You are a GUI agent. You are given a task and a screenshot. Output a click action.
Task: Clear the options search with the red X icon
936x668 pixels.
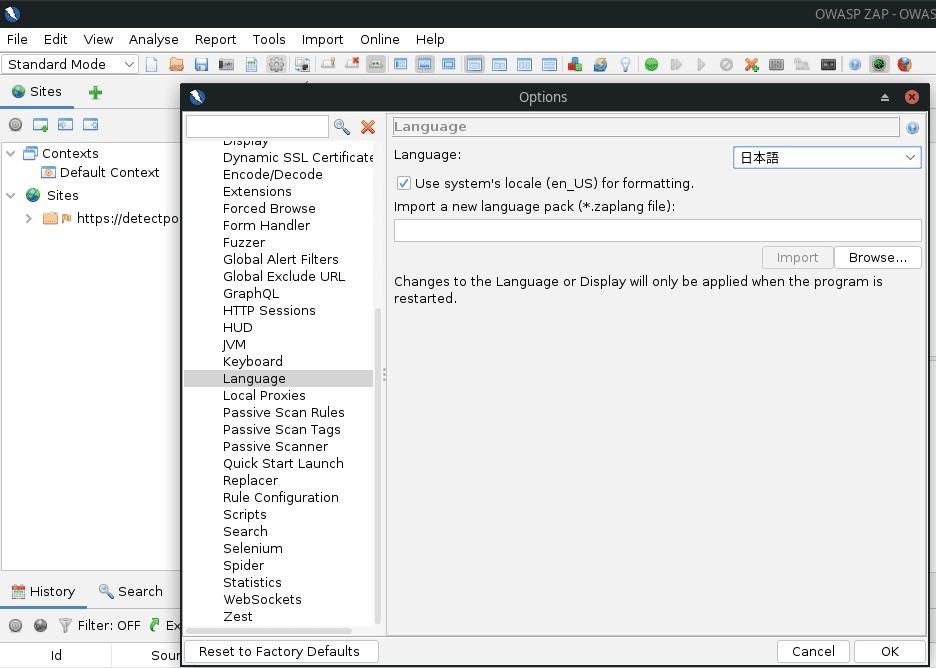click(x=368, y=127)
